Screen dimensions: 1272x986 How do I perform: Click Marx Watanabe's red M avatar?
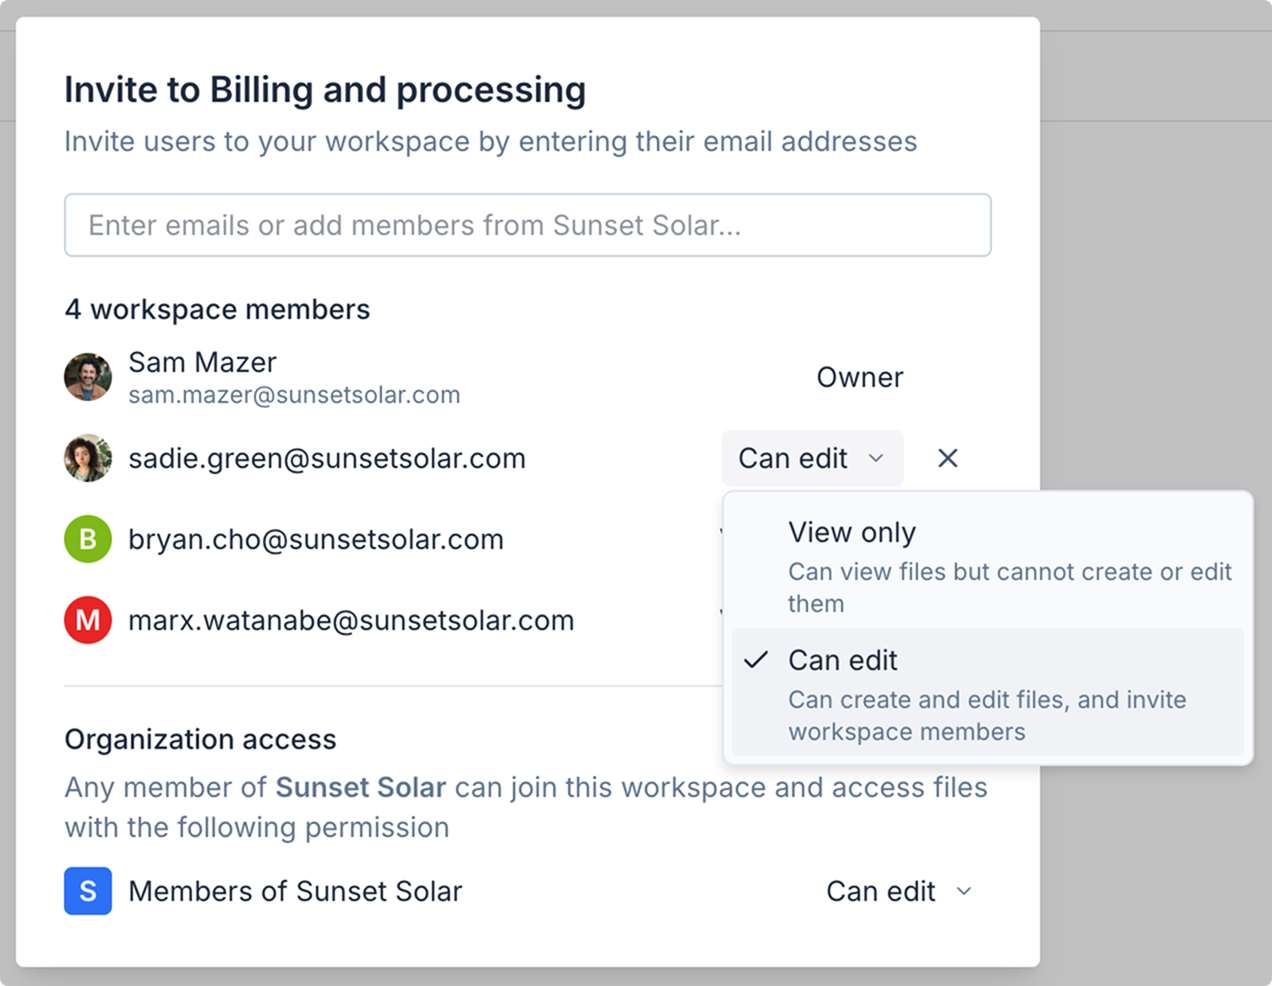(x=88, y=620)
